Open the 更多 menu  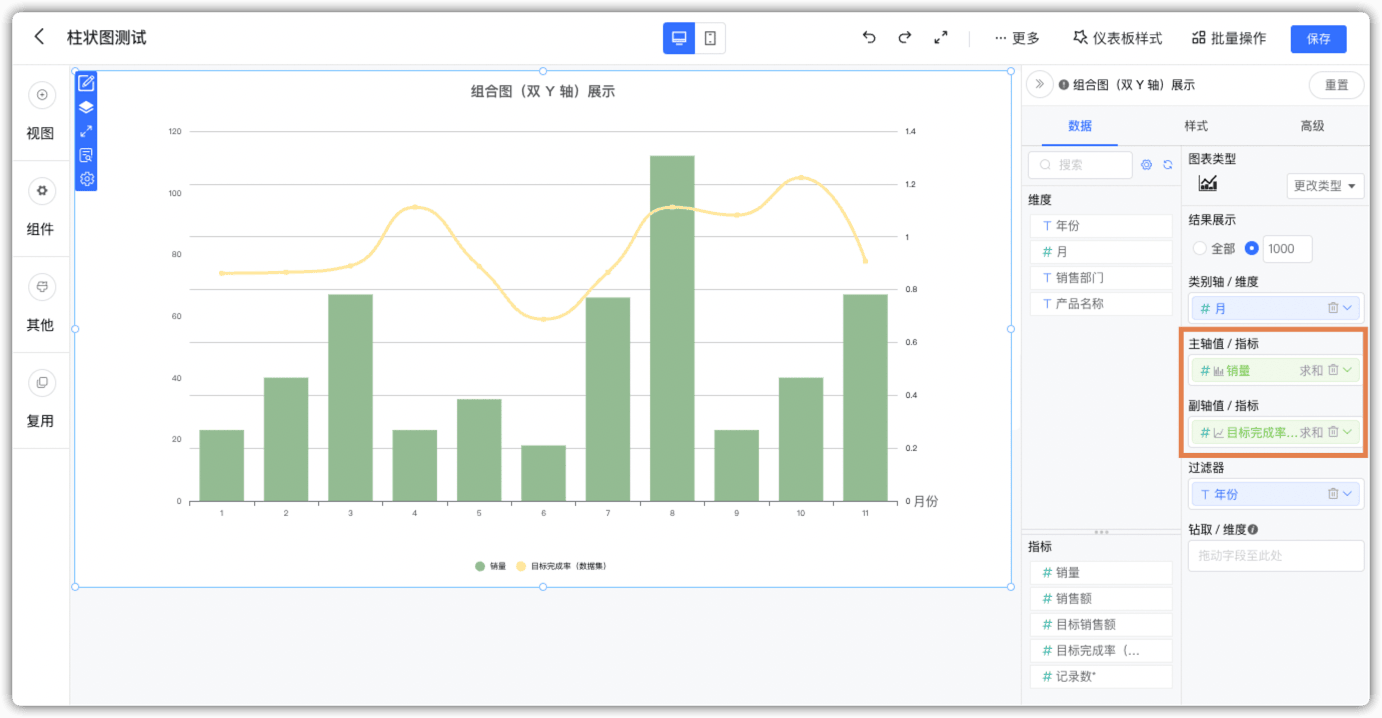click(x=1017, y=38)
